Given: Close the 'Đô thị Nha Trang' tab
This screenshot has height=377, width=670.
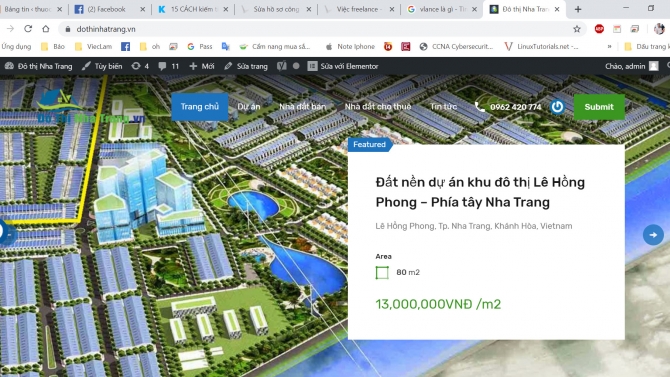Looking at the screenshot, I should point(557,9).
